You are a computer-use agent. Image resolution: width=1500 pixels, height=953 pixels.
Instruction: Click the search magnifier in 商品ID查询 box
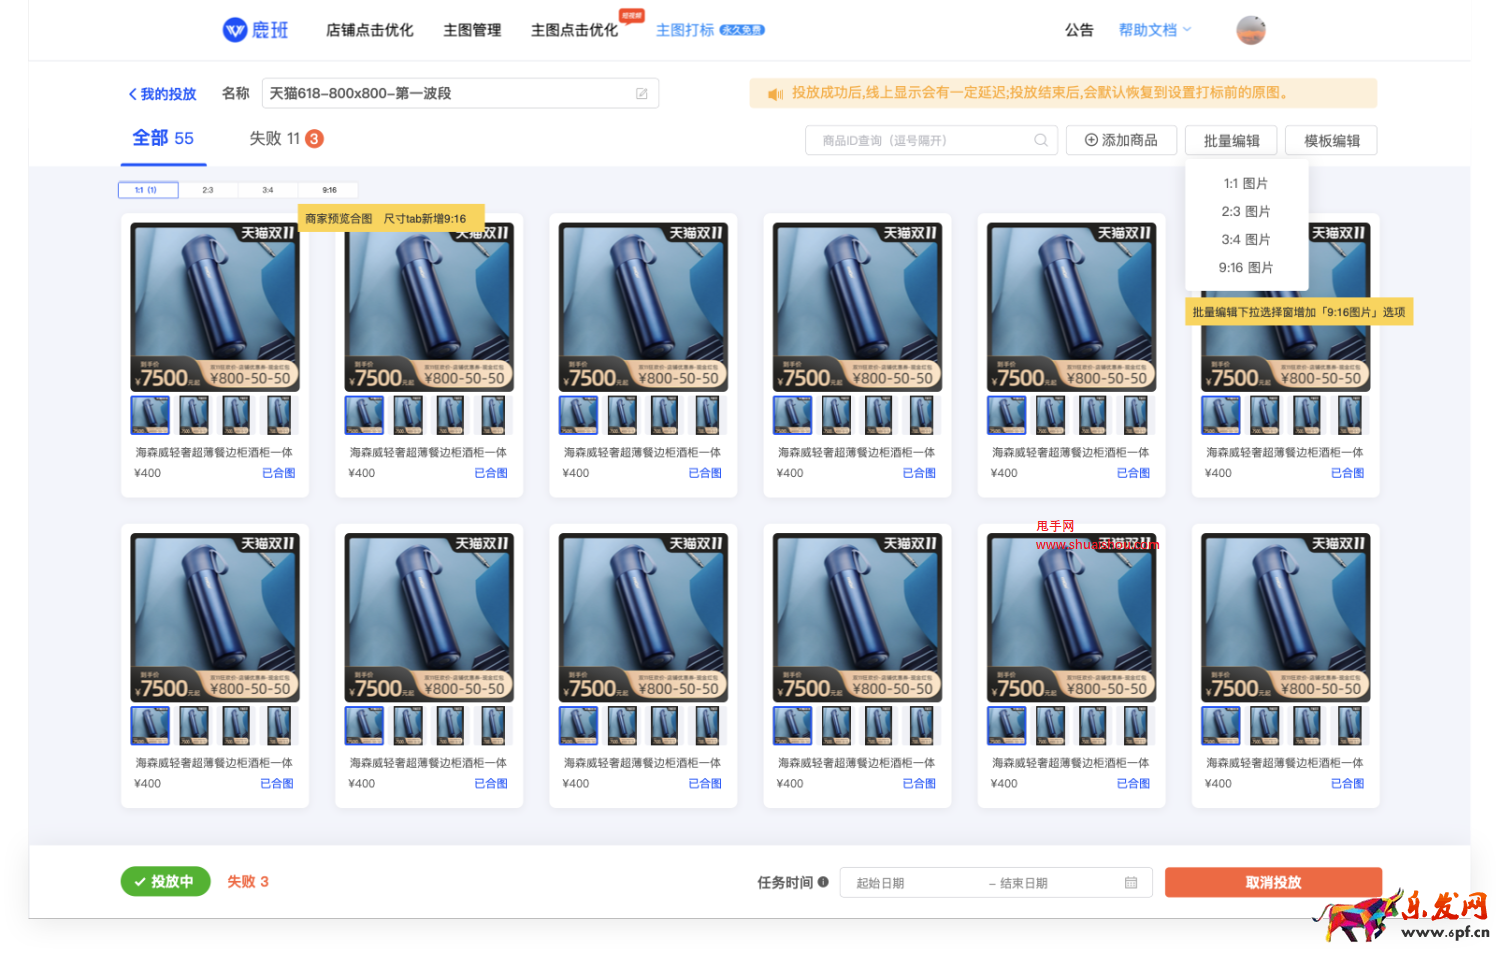pyautogui.click(x=1041, y=140)
